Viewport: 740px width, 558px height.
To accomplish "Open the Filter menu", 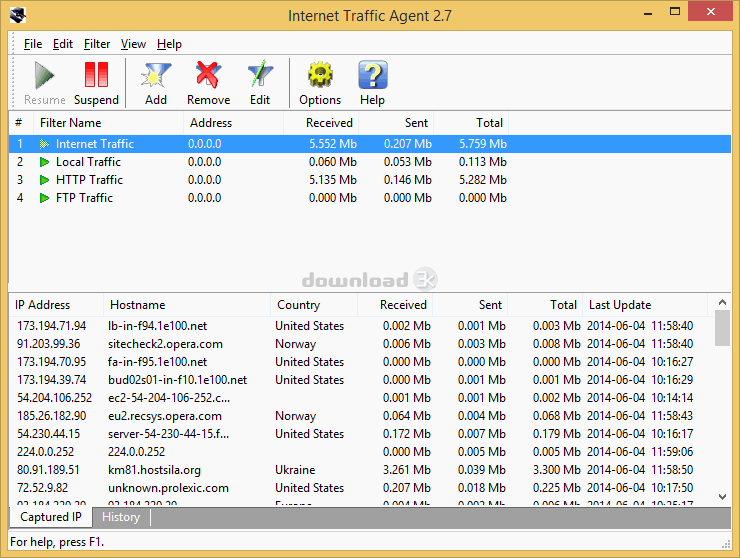I will tap(97, 44).
